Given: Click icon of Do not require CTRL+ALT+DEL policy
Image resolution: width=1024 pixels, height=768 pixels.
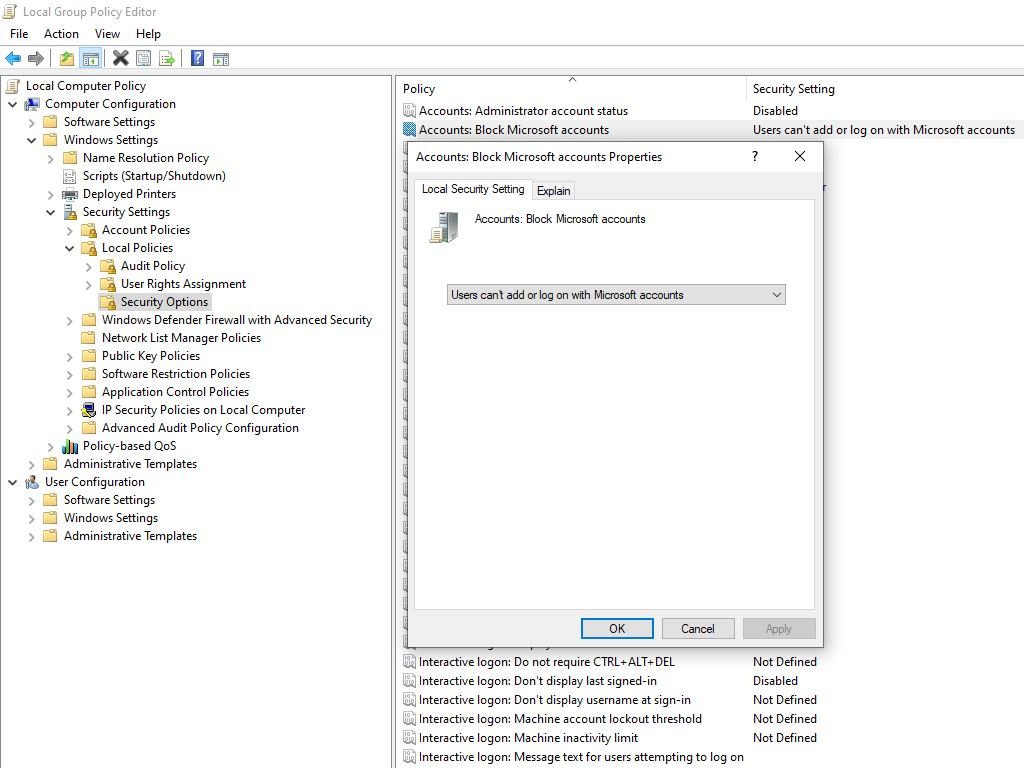Looking at the screenshot, I should pos(409,662).
